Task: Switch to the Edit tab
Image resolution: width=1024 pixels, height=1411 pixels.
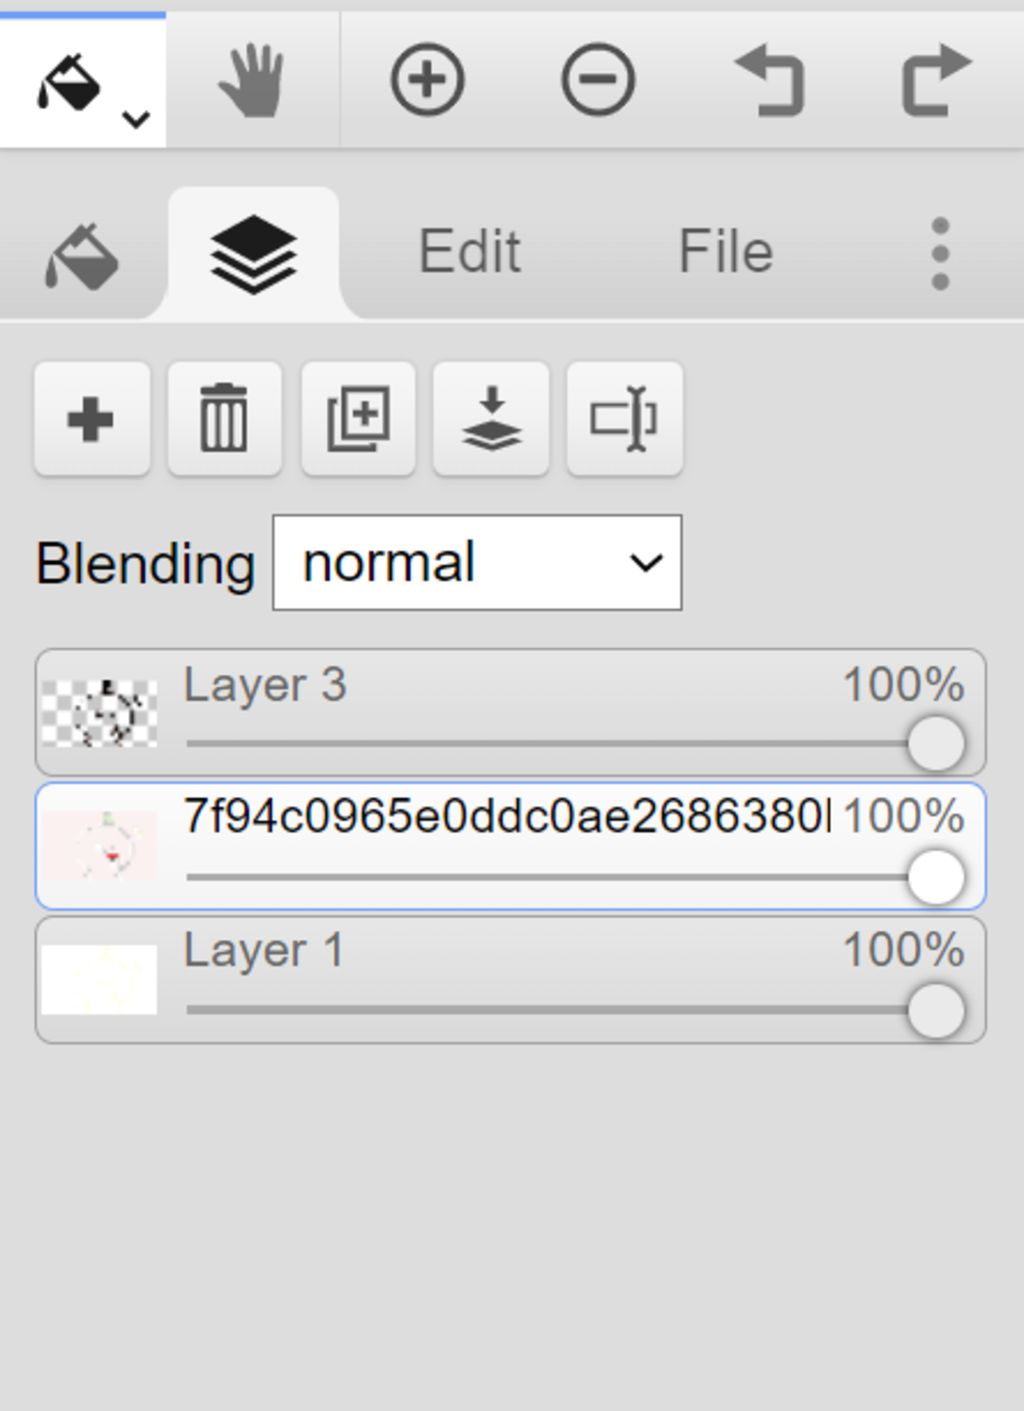Action: [x=469, y=251]
